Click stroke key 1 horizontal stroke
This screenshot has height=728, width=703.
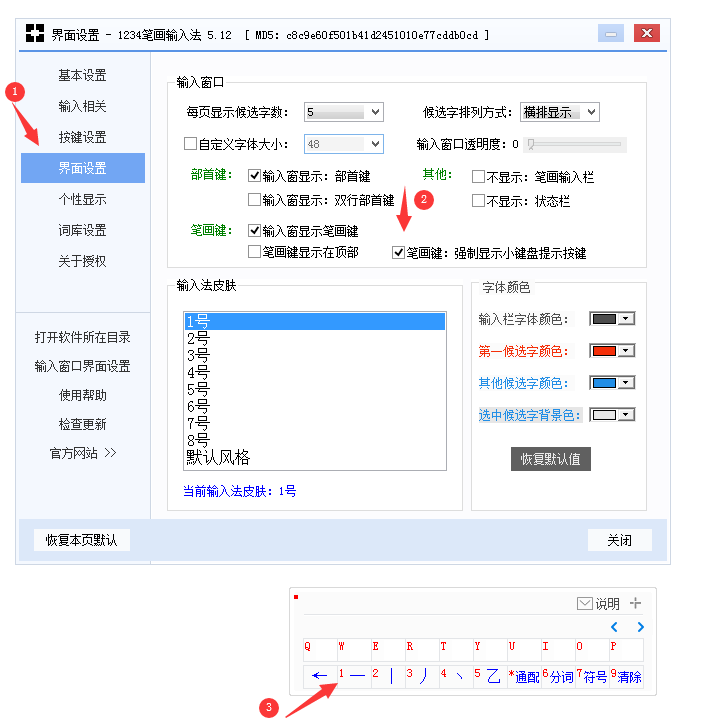pos(354,676)
